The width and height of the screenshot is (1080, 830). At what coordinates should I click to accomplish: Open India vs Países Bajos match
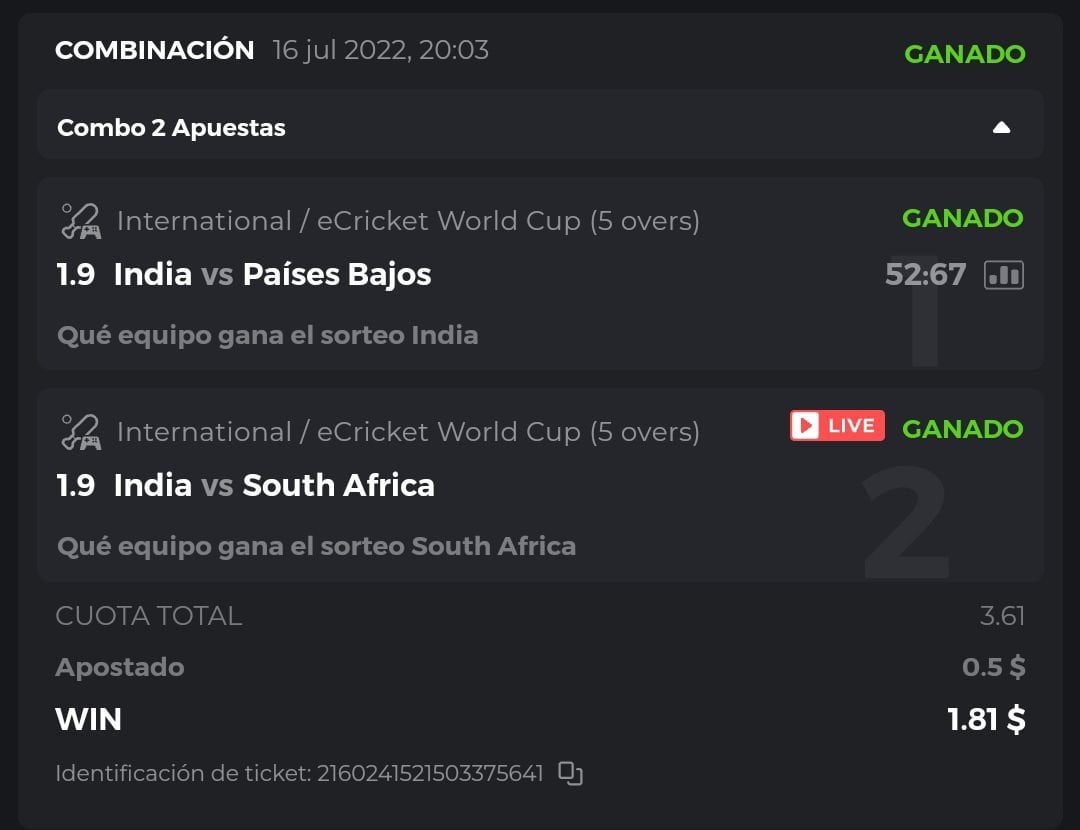(272, 274)
